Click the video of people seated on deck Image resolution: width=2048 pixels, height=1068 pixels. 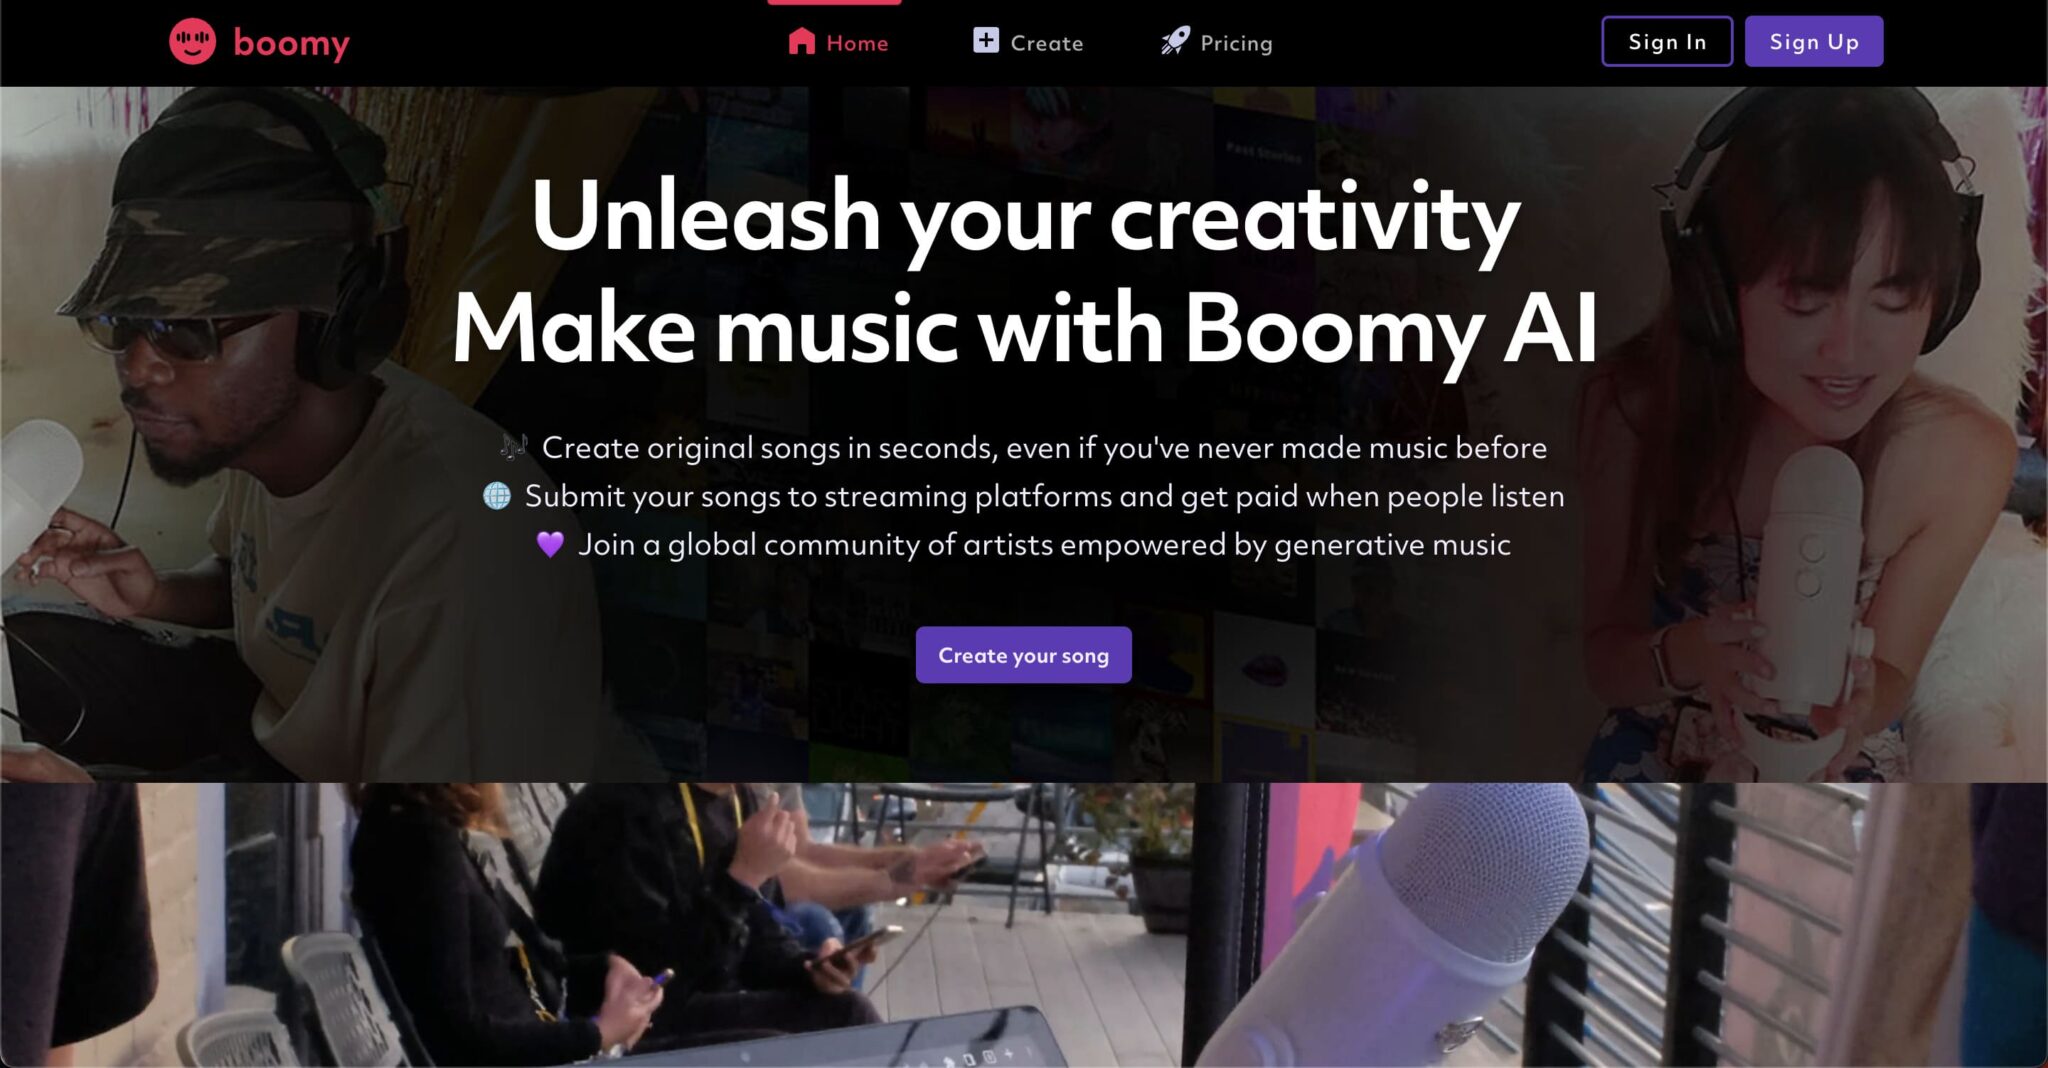tap(640, 925)
